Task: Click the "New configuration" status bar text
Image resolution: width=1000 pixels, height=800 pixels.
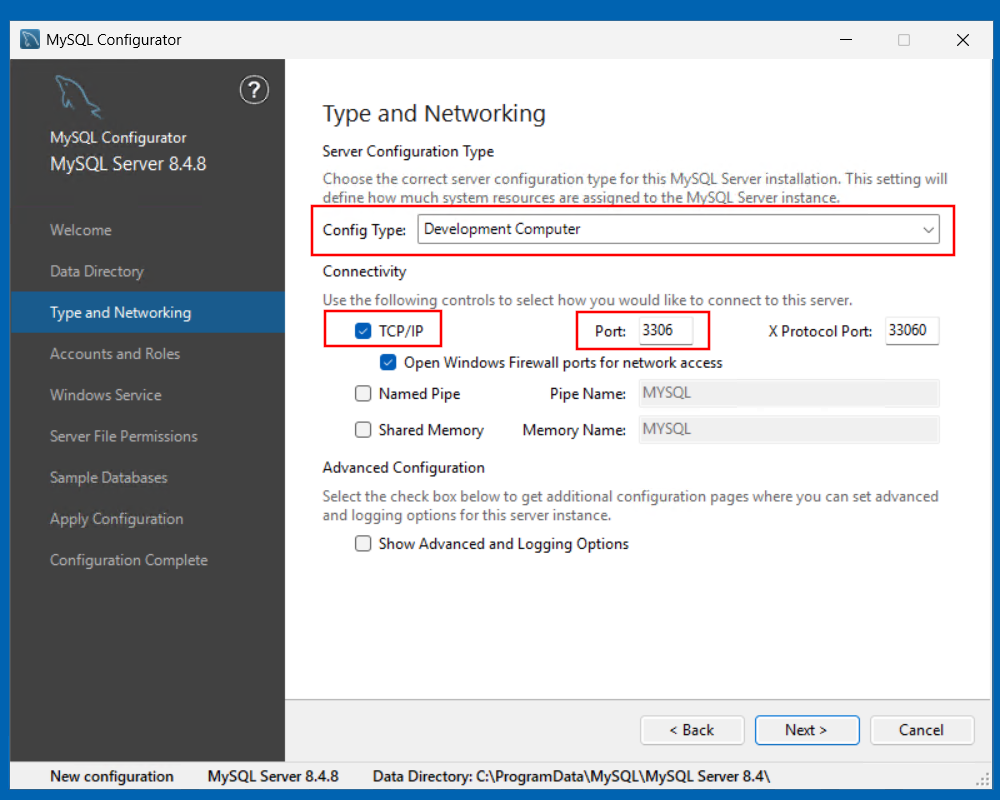Action: (112, 776)
